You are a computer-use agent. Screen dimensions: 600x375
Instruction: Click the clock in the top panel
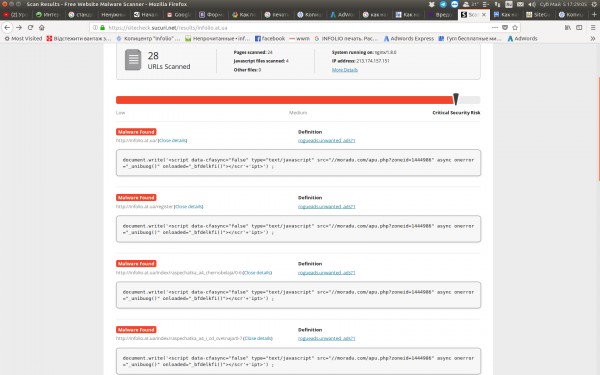click(563, 4)
